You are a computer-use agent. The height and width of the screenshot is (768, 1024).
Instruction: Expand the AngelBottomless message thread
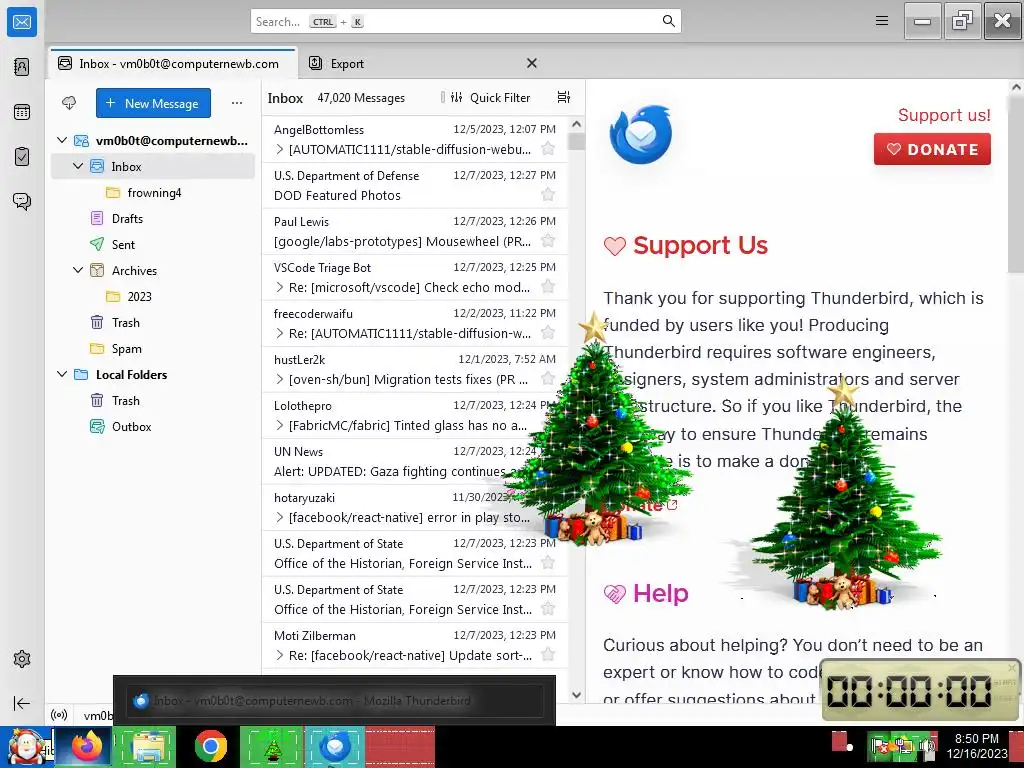click(280, 150)
